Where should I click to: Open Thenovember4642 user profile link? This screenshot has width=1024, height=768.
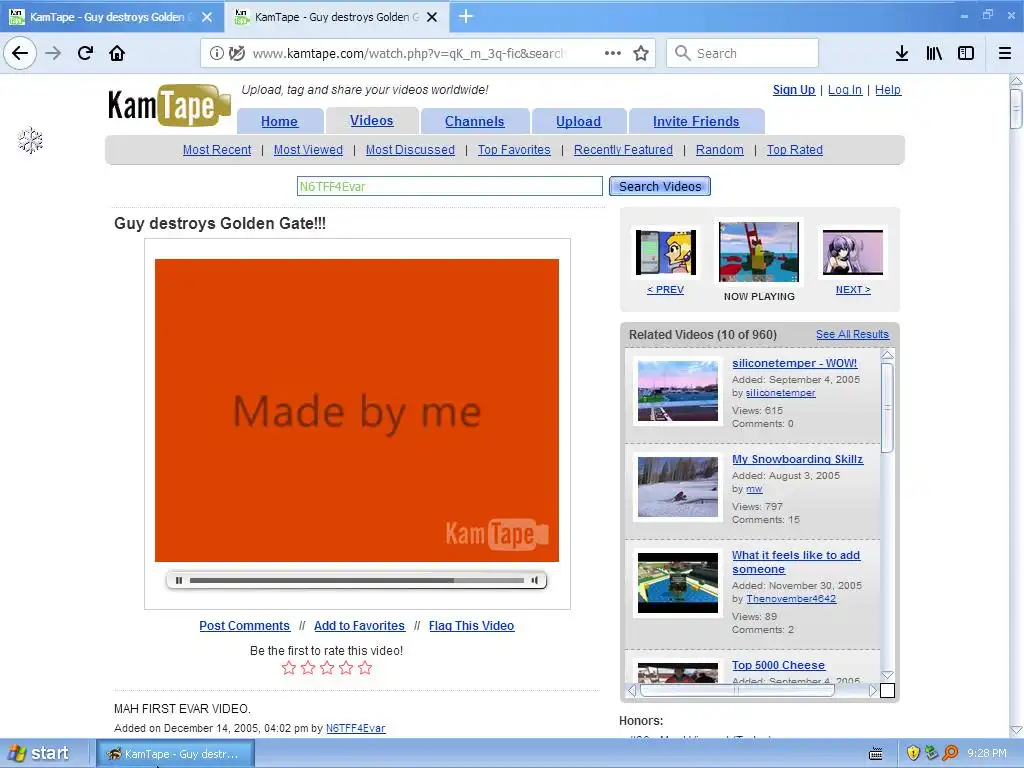pyautogui.click(x=791, y=599)
